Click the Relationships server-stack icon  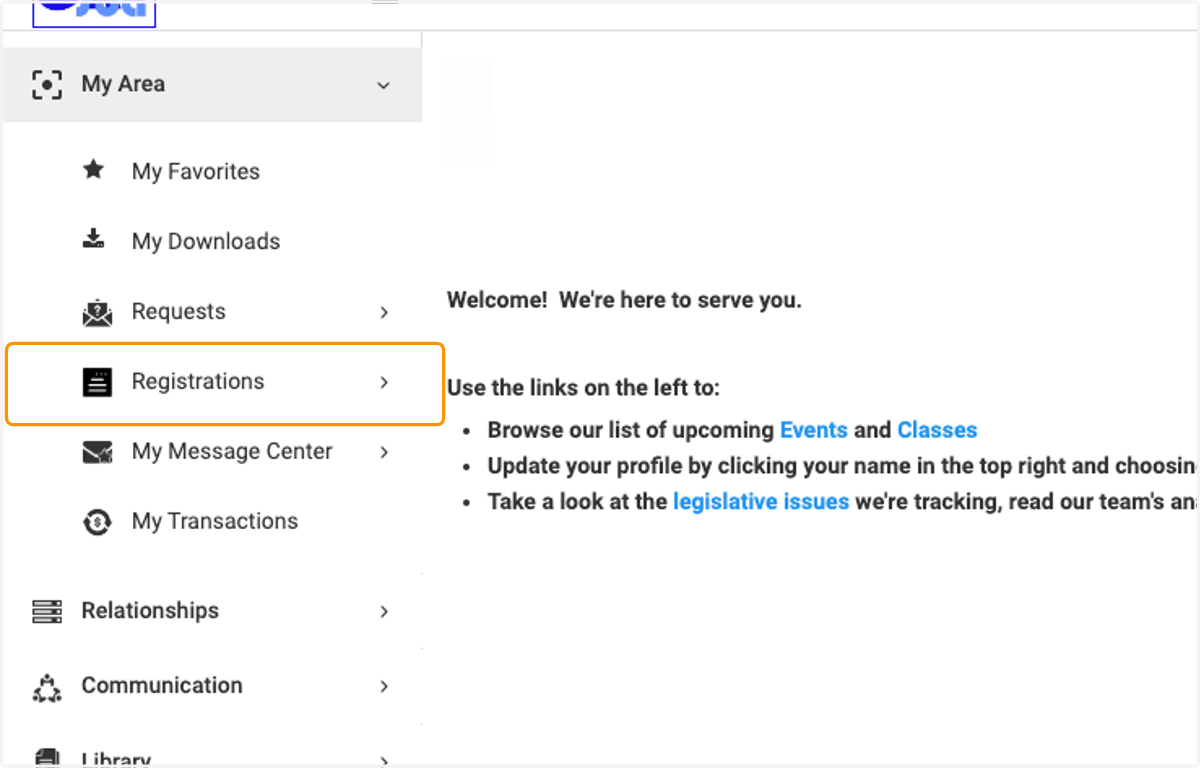tap(47, 611)
